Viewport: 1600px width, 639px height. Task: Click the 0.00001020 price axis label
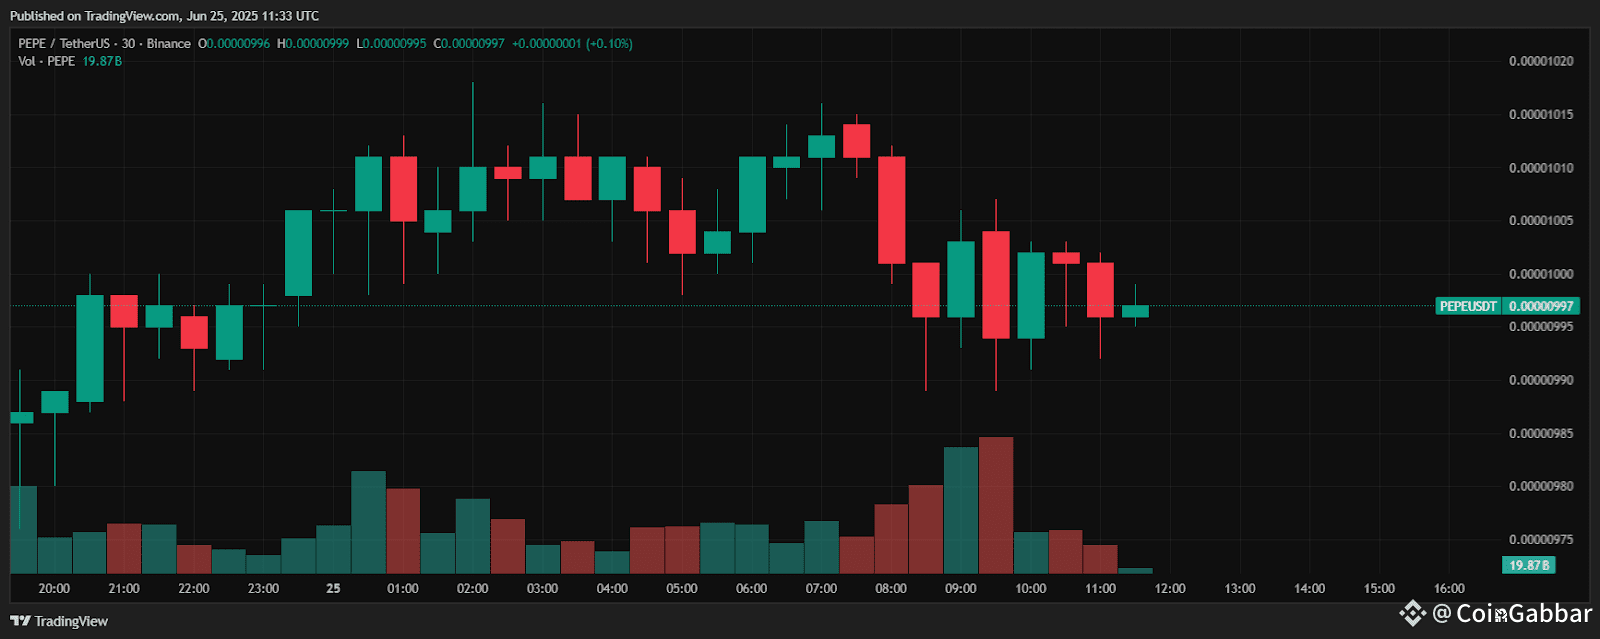click(x=1541, y=61)
